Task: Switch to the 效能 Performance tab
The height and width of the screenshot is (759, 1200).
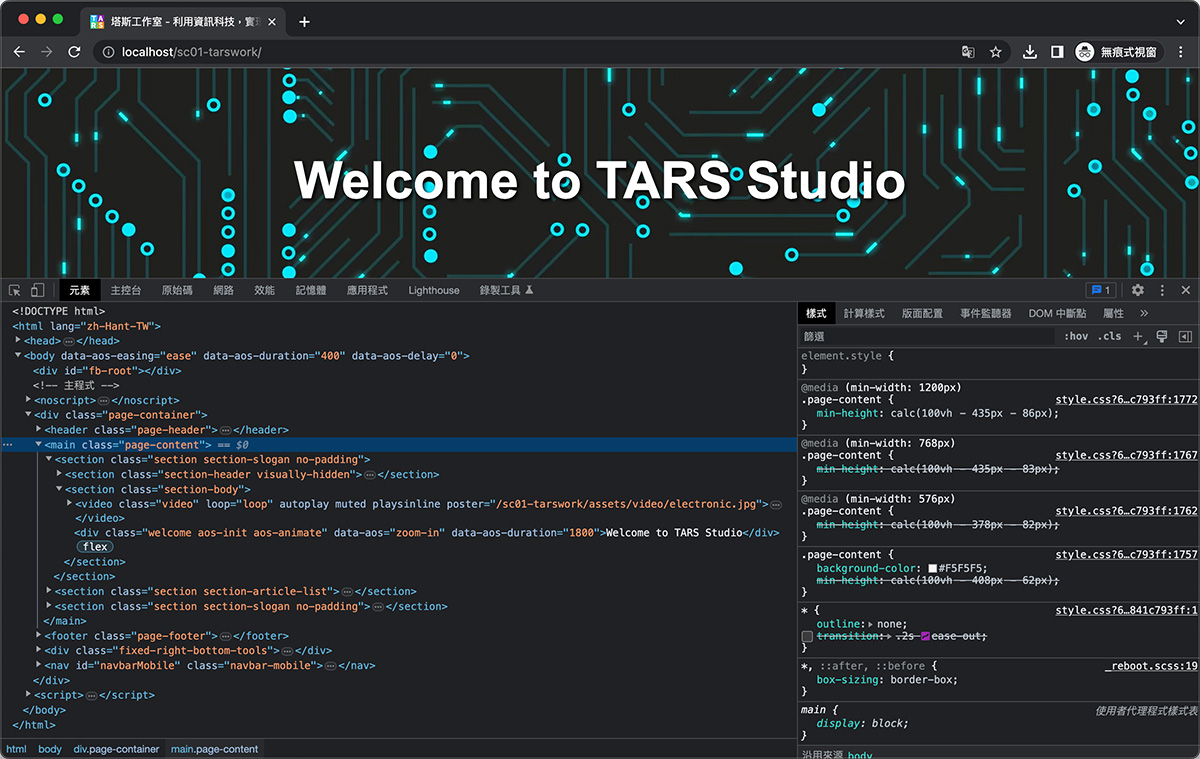Action: (x=264, y=290)
